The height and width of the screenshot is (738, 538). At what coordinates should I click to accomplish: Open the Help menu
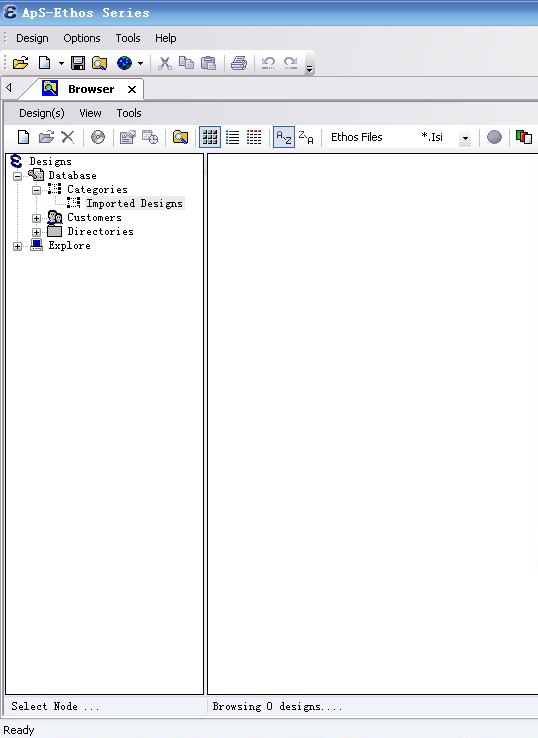click(166, 38)
